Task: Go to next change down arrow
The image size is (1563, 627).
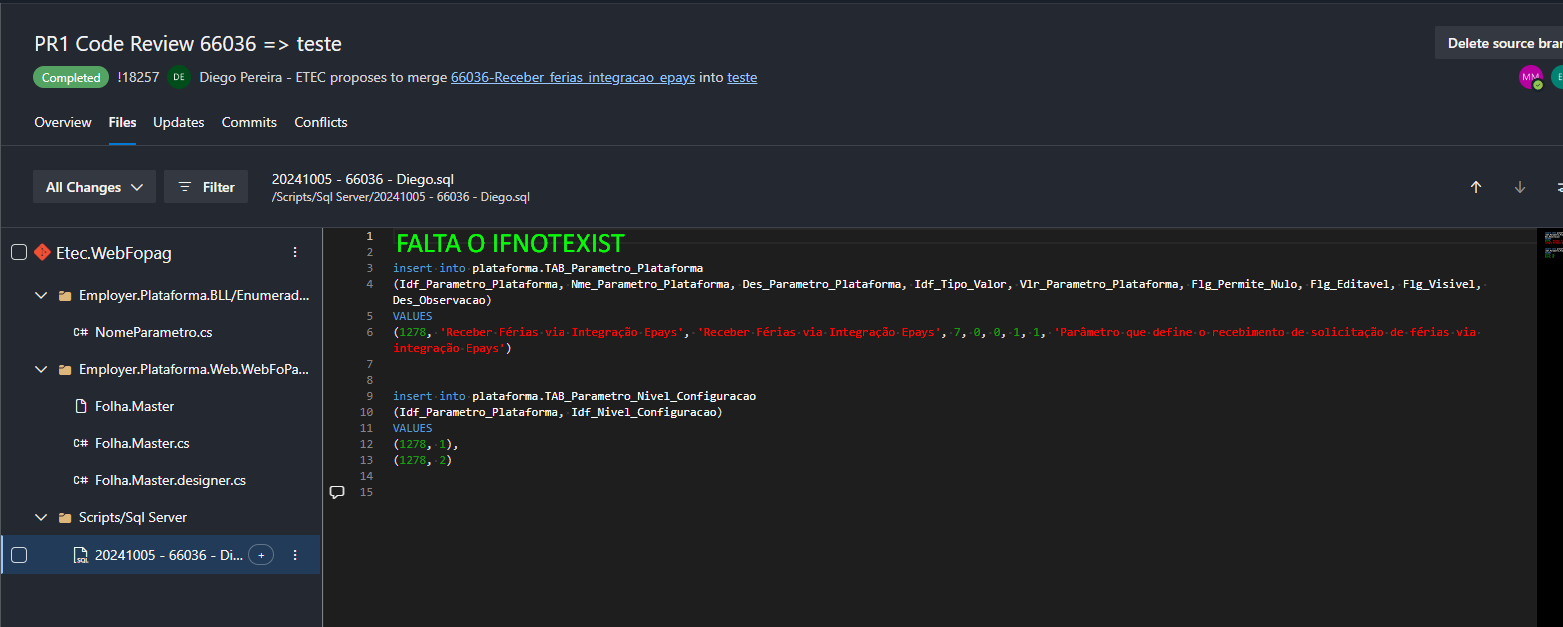Action: (1520, 187)
